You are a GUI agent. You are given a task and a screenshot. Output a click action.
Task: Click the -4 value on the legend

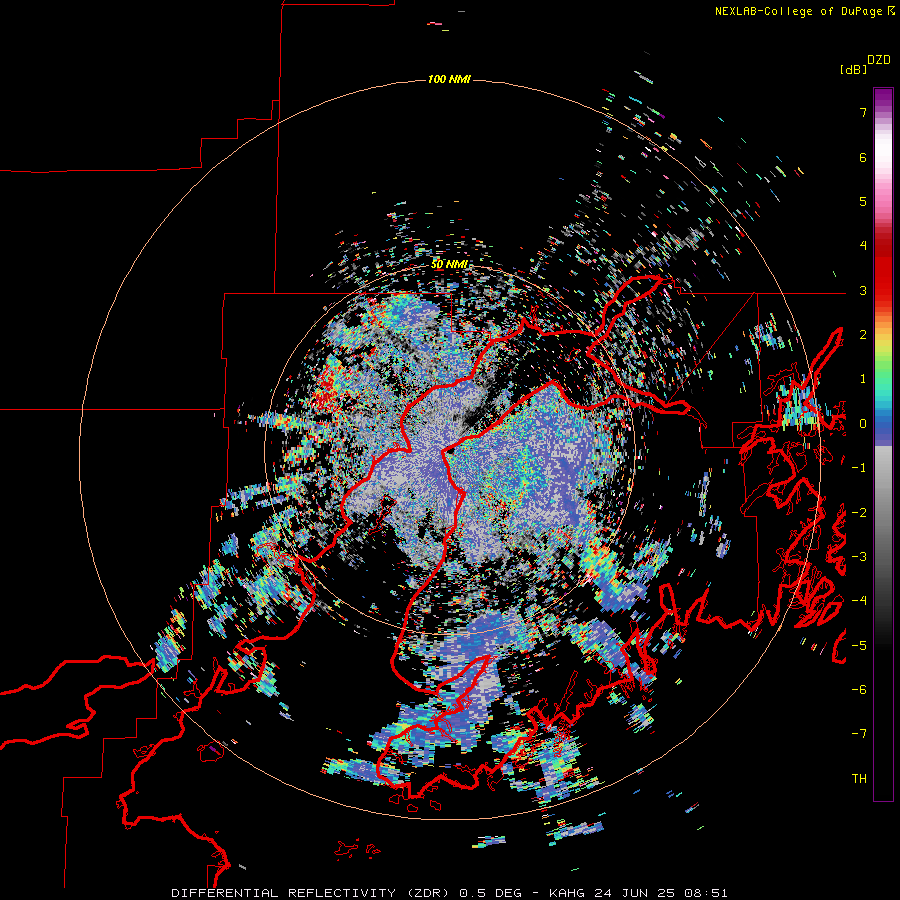click(859, 601)
